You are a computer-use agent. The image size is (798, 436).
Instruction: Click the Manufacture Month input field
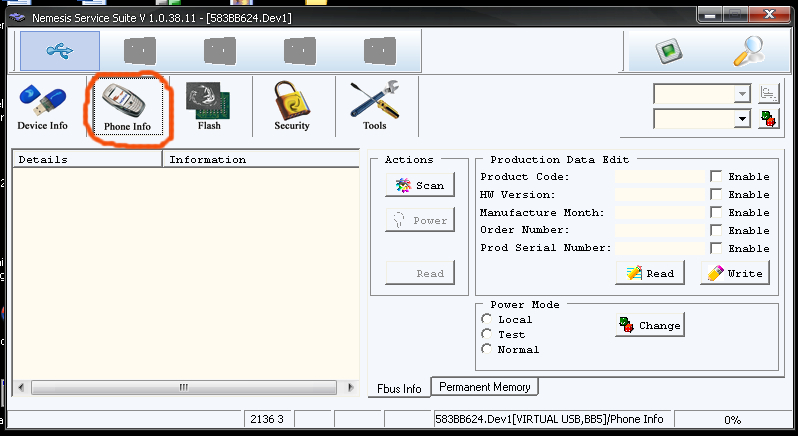[x=660, y=212]
